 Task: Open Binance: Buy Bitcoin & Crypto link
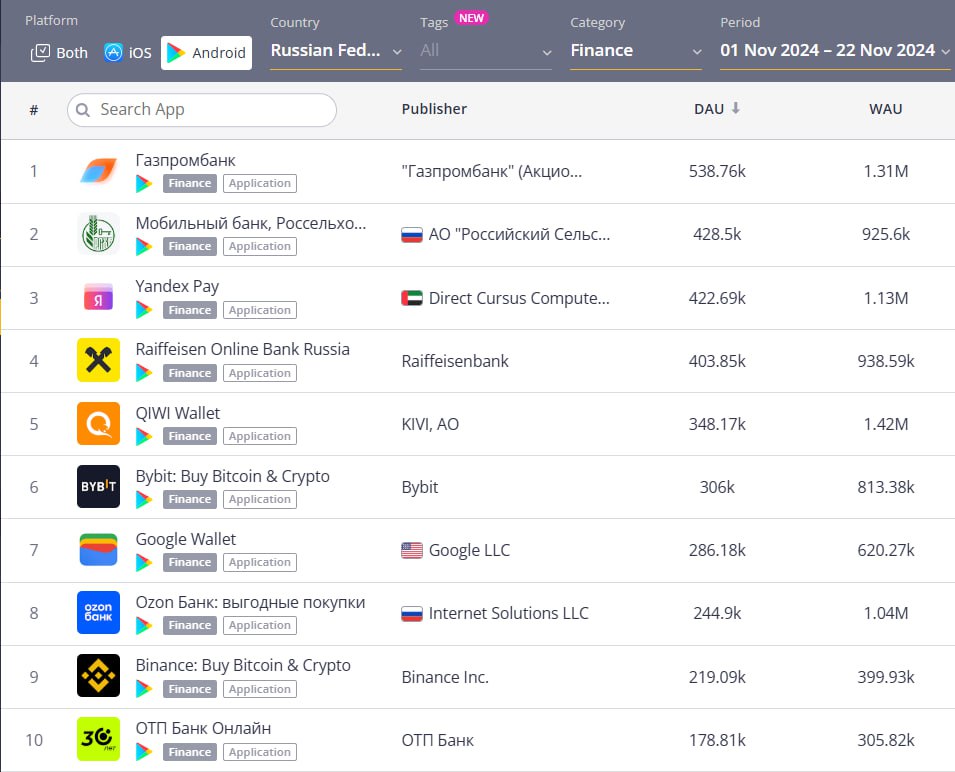(243, 665)
